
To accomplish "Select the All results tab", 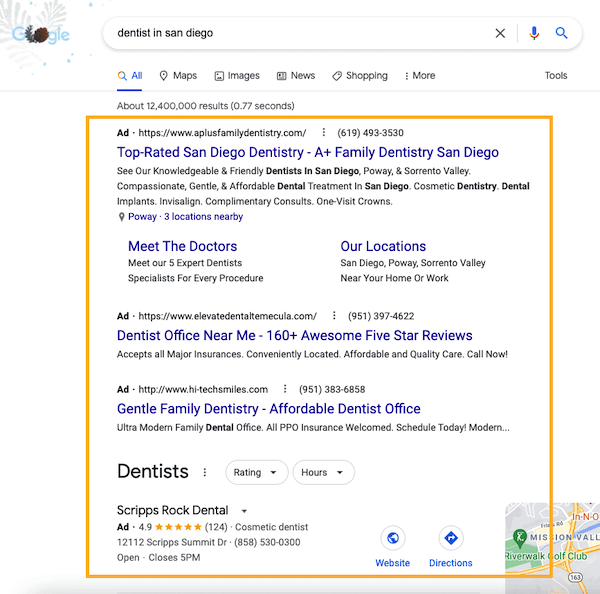I will click(x=130, y=76).
